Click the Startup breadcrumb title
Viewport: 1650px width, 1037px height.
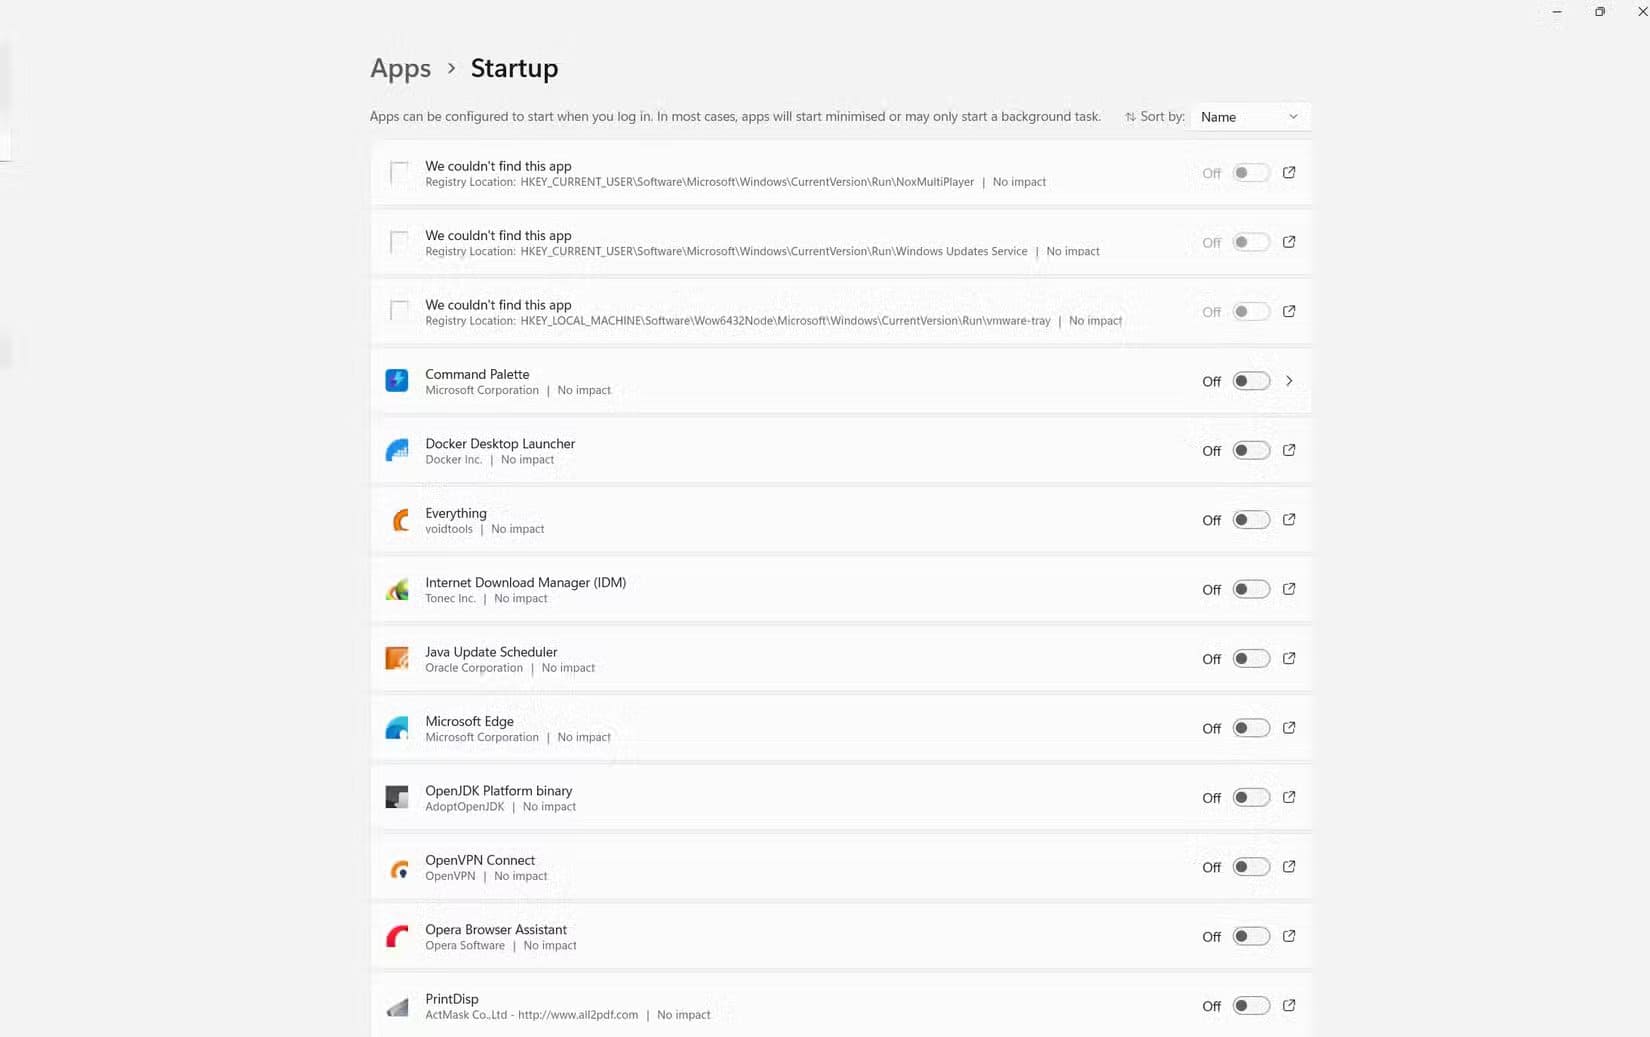tap(514, 68)
